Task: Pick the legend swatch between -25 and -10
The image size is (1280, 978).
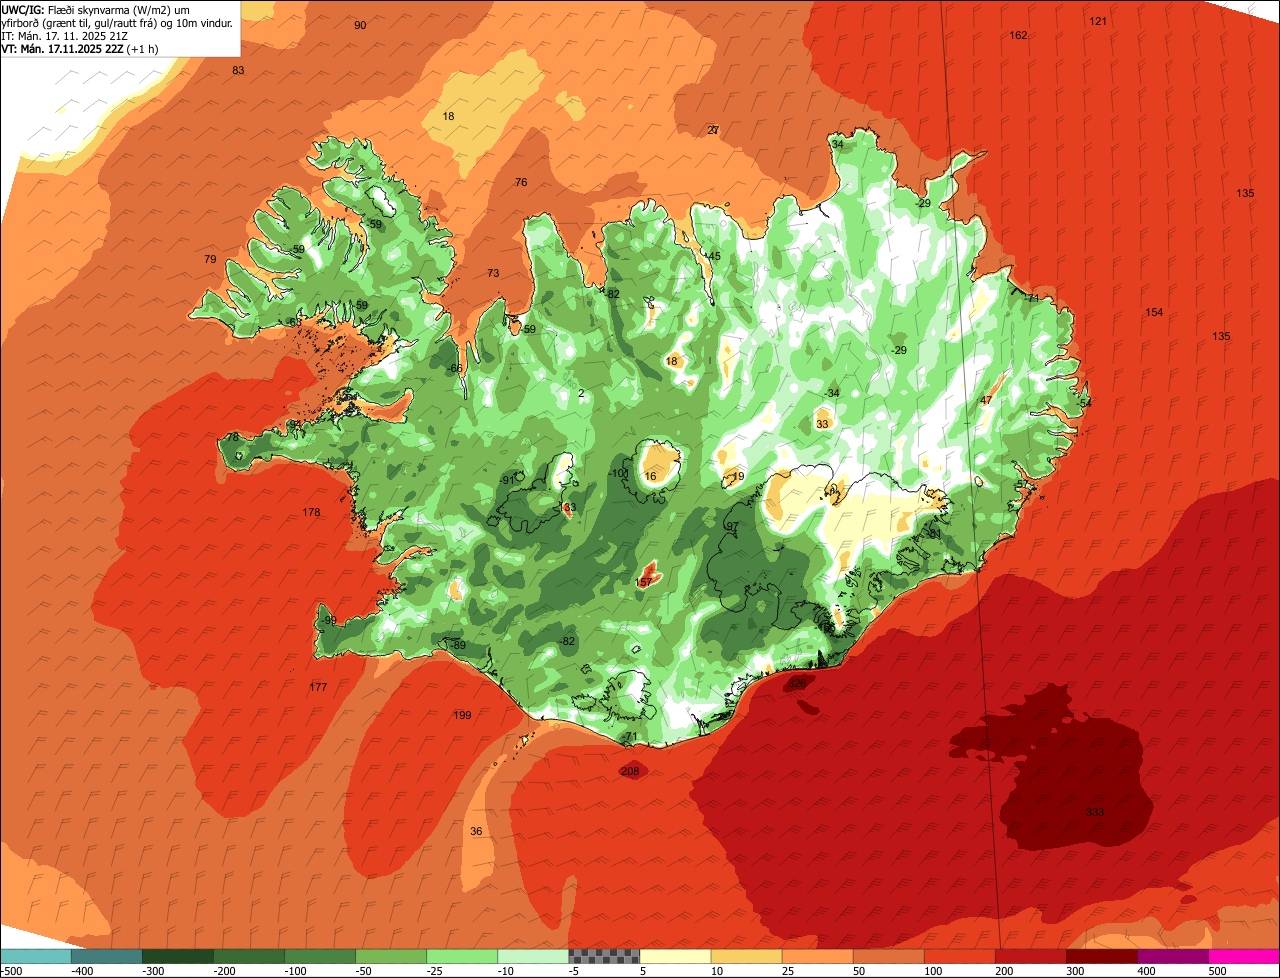Action: tap(462, 956)
